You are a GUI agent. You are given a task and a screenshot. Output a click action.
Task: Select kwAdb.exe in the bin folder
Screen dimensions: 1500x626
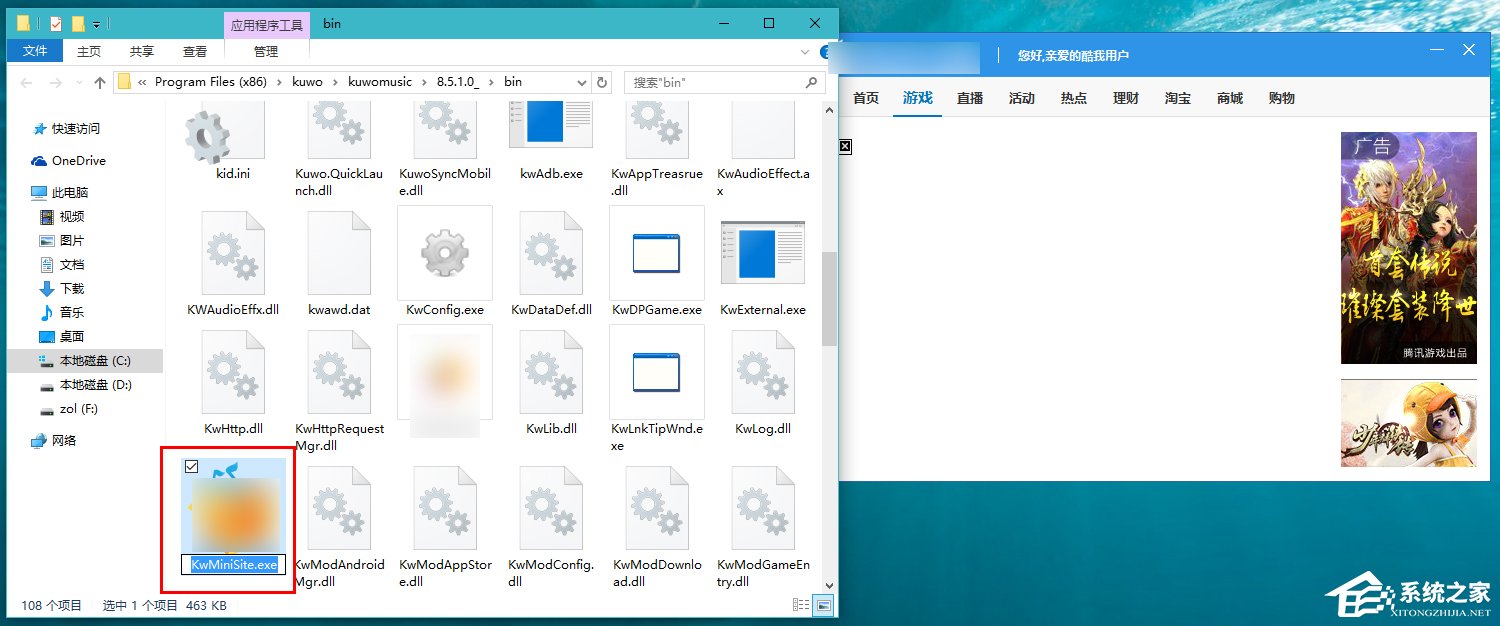tap(551, 130)
